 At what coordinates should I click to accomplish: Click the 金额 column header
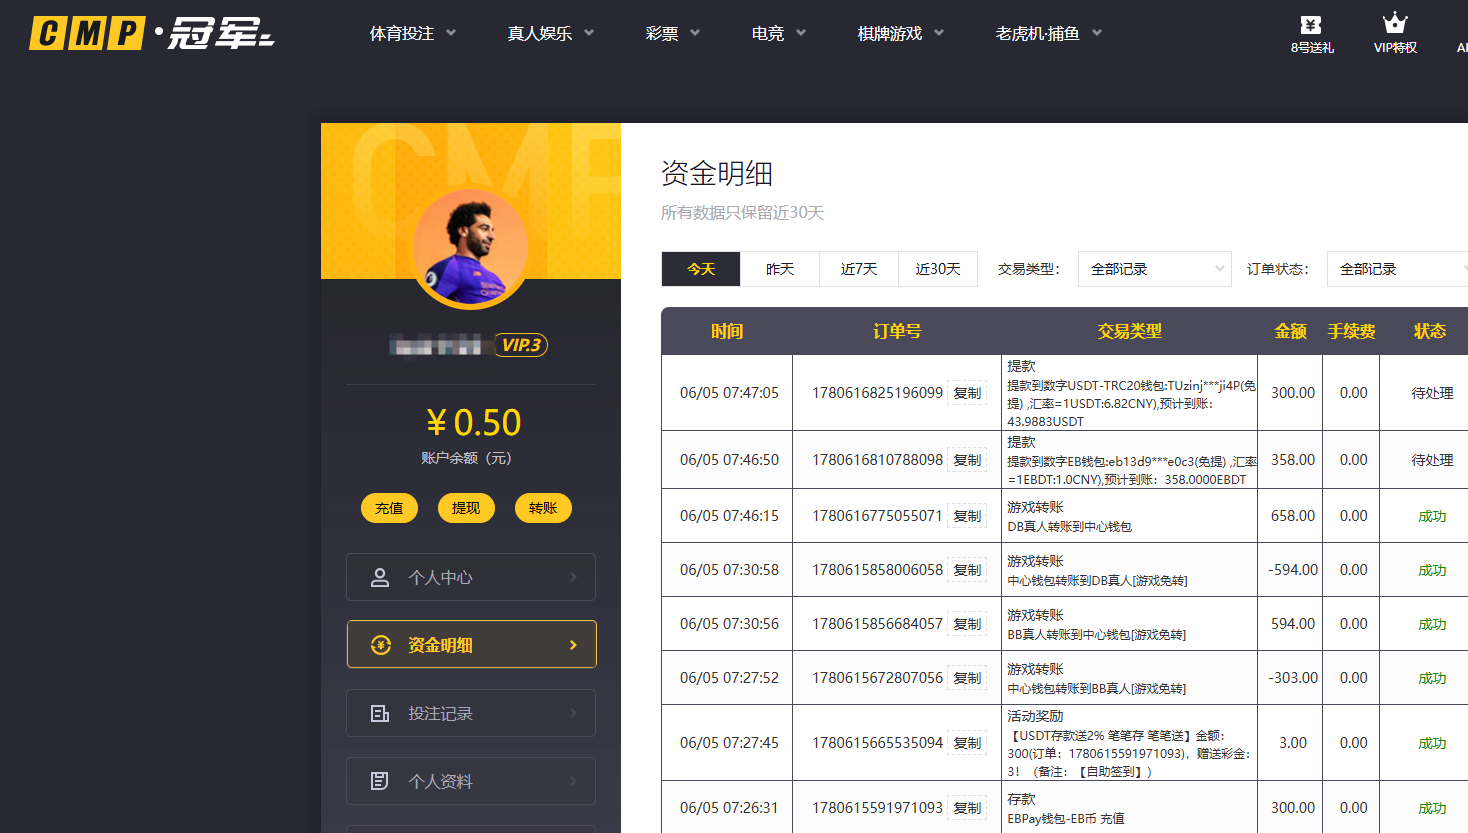1291,331
